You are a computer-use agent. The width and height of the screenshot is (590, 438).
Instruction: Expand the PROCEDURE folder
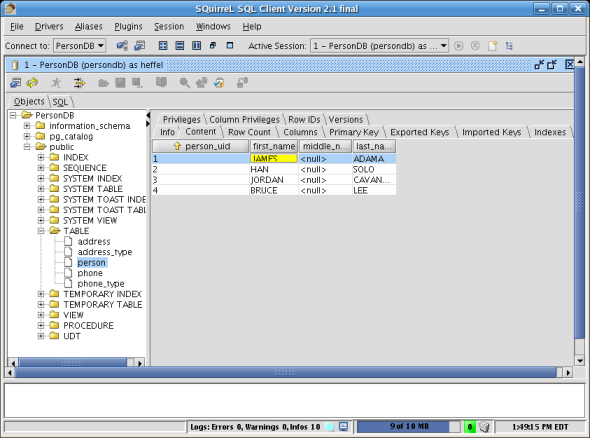click(41, 325)
